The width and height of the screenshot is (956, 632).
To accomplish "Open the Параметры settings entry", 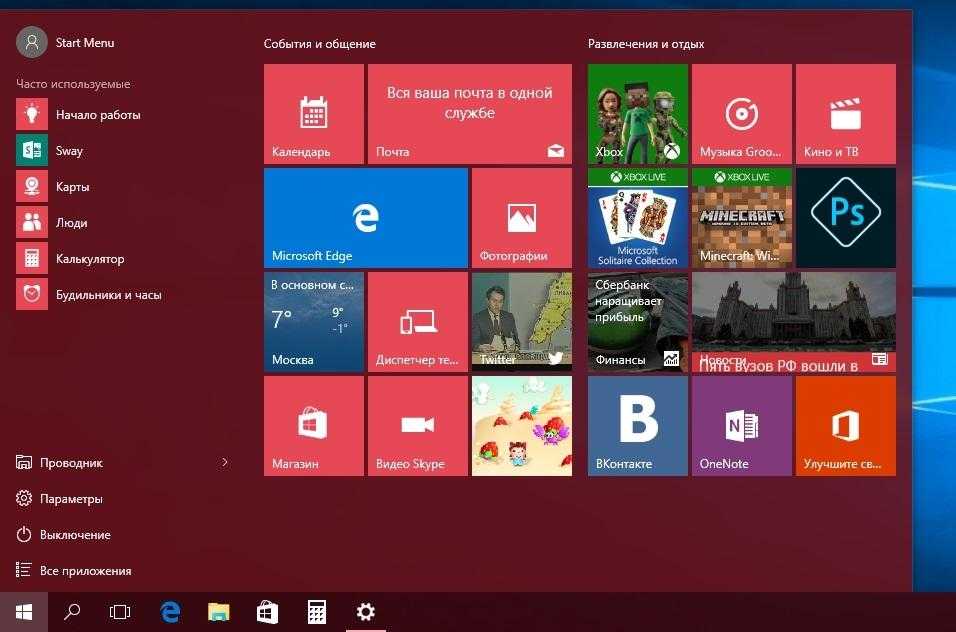I will [x=71, y=499].
